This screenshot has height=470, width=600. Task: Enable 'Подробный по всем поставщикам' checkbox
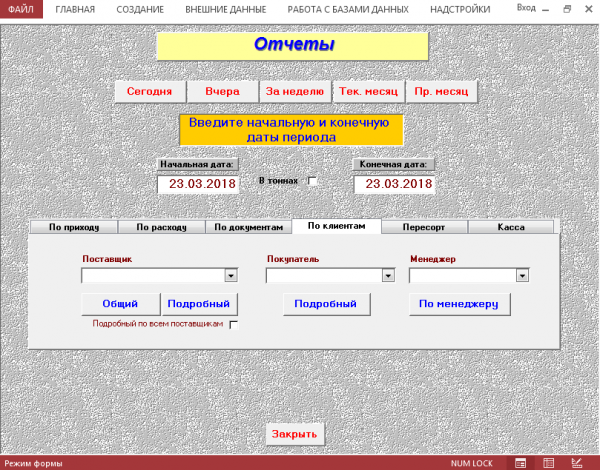pyautogui.click(x=233, y=325)
